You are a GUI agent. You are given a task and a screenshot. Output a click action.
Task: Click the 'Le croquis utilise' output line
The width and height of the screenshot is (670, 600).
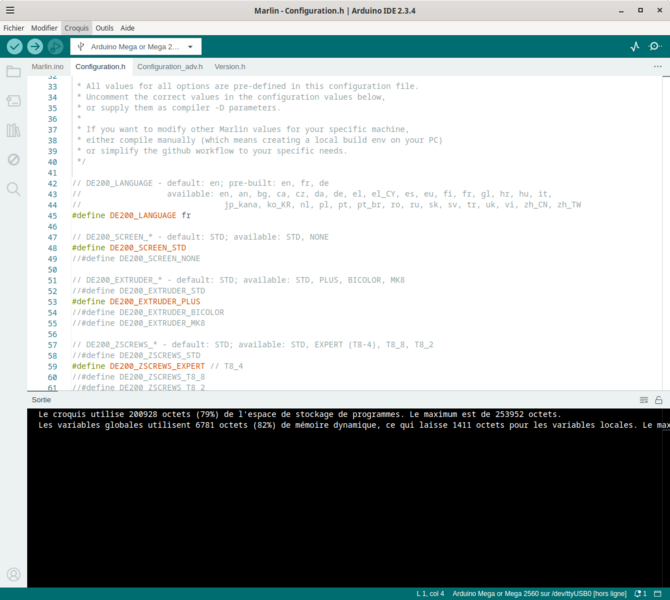click(x=299, y=414)
